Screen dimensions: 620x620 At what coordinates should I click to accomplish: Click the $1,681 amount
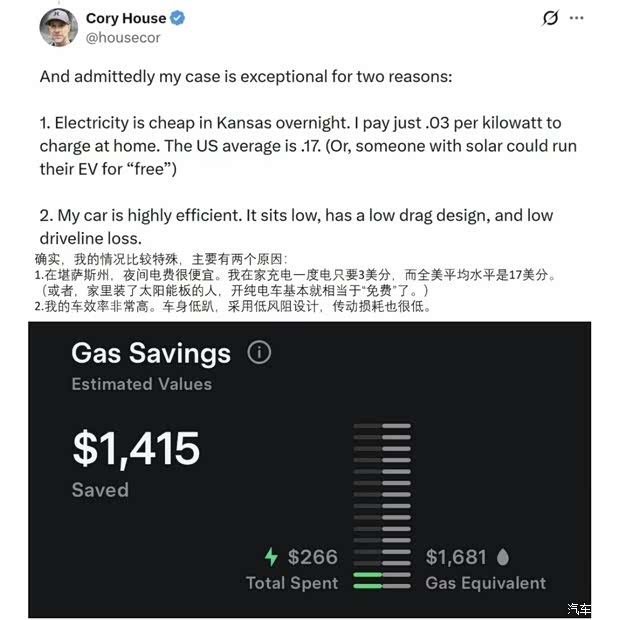point(456,557)
